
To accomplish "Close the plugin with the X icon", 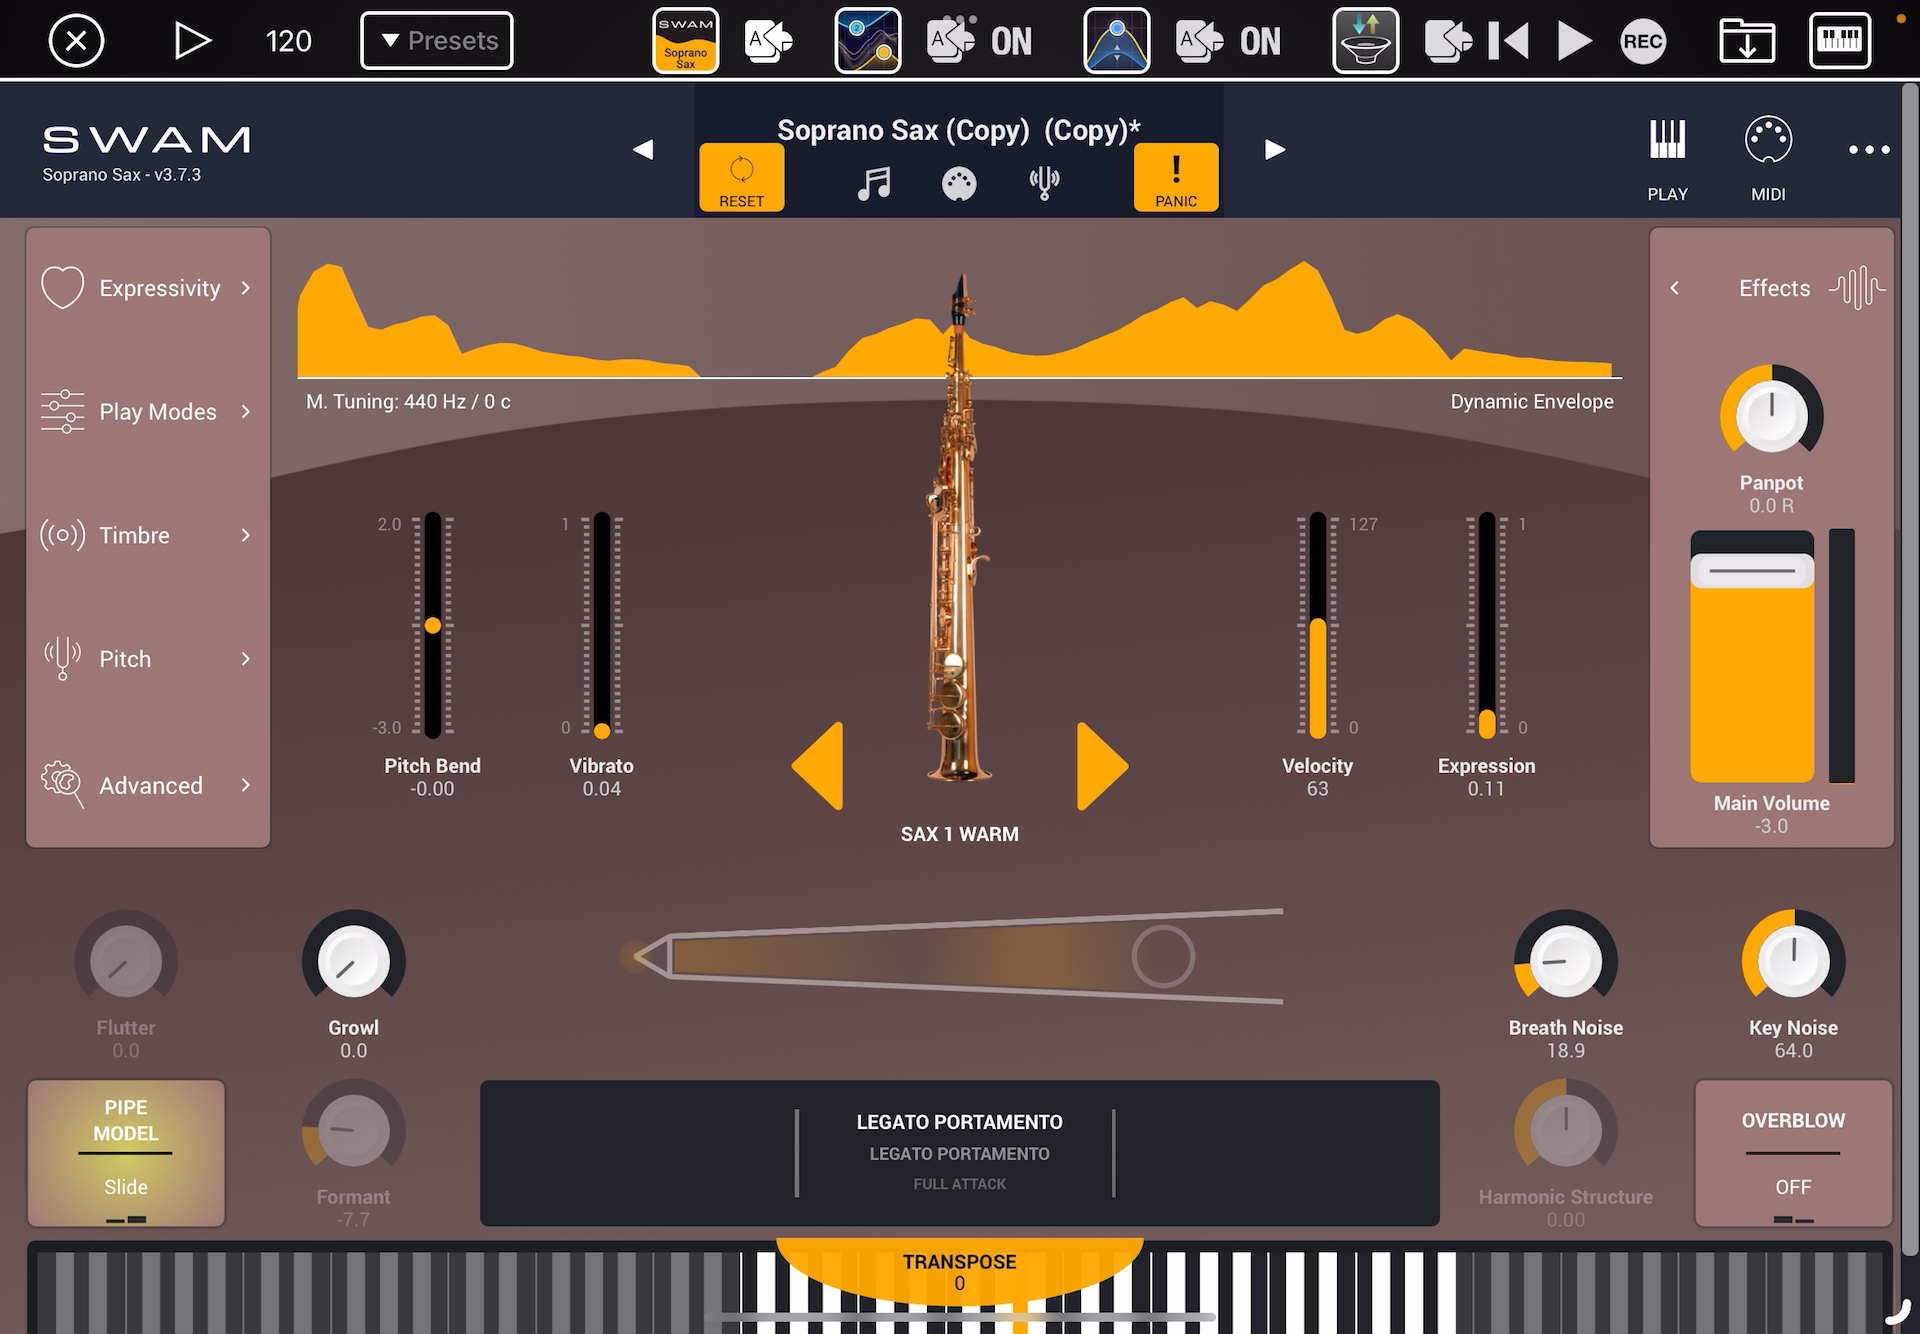I will 76,41.
